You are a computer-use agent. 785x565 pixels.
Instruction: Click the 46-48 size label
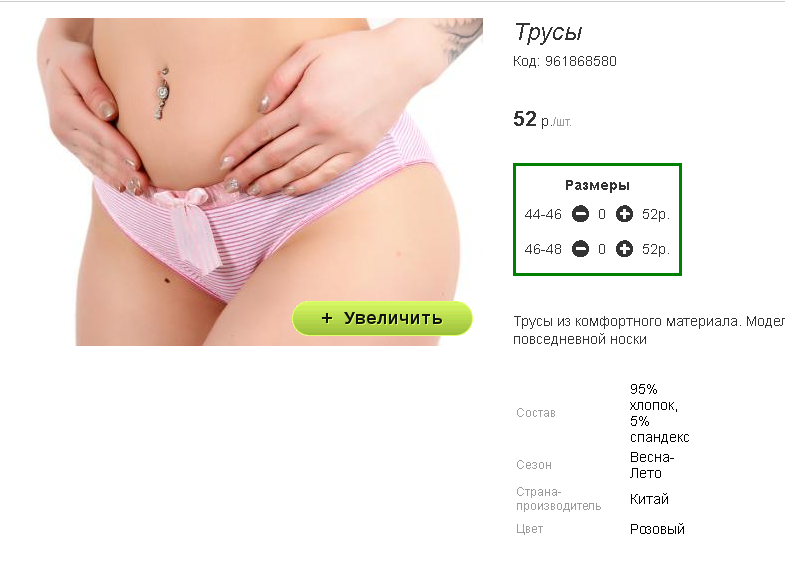click(543, 249)
